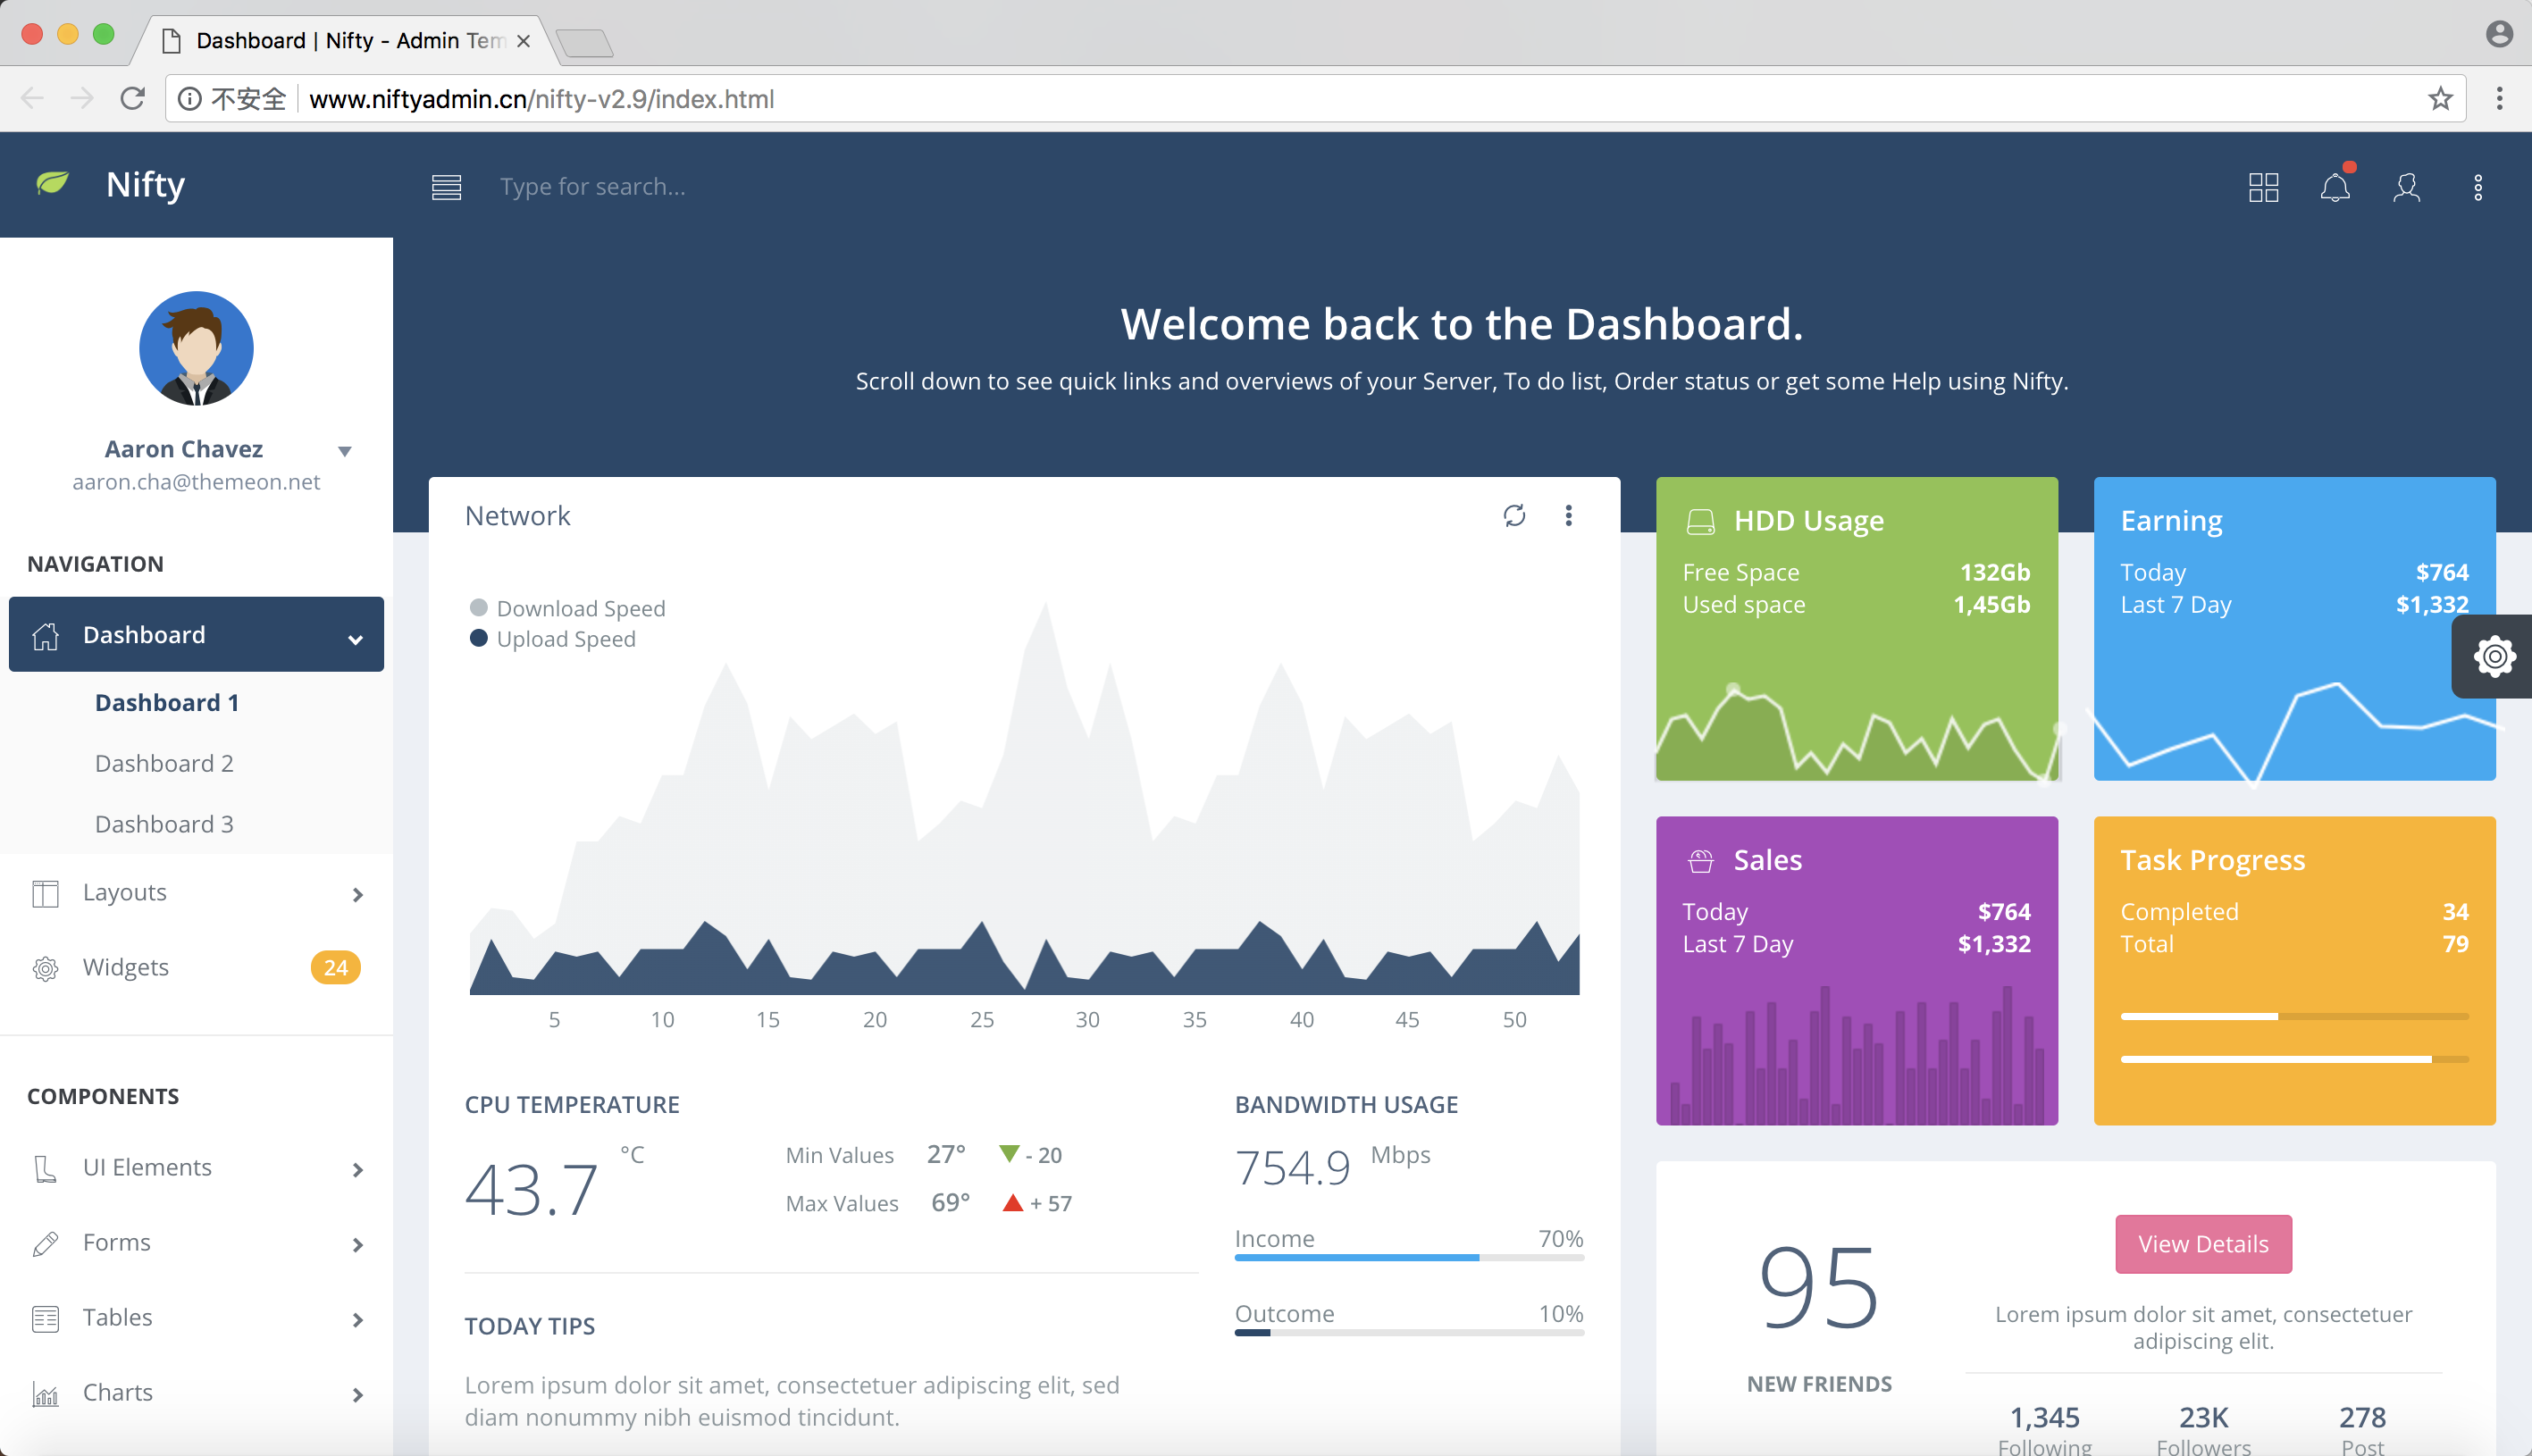Screen dimensions: 2532x1456
Task: Click the search input field in topbar
Action: 591,186
